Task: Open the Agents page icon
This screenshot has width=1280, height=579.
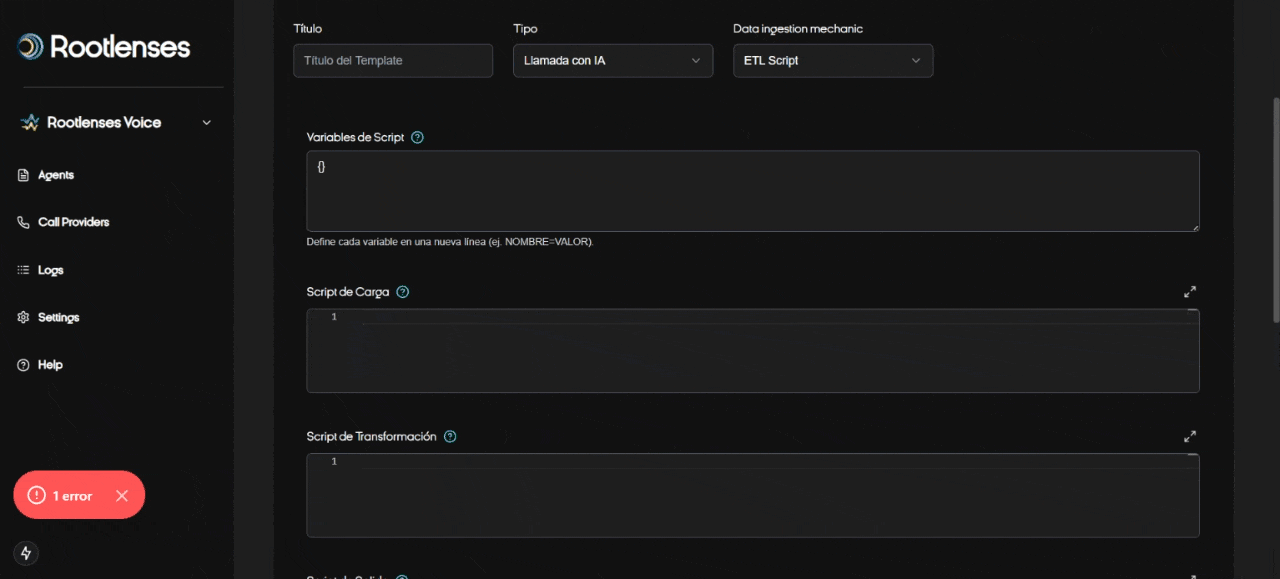Action: click(x=24, y=175)
